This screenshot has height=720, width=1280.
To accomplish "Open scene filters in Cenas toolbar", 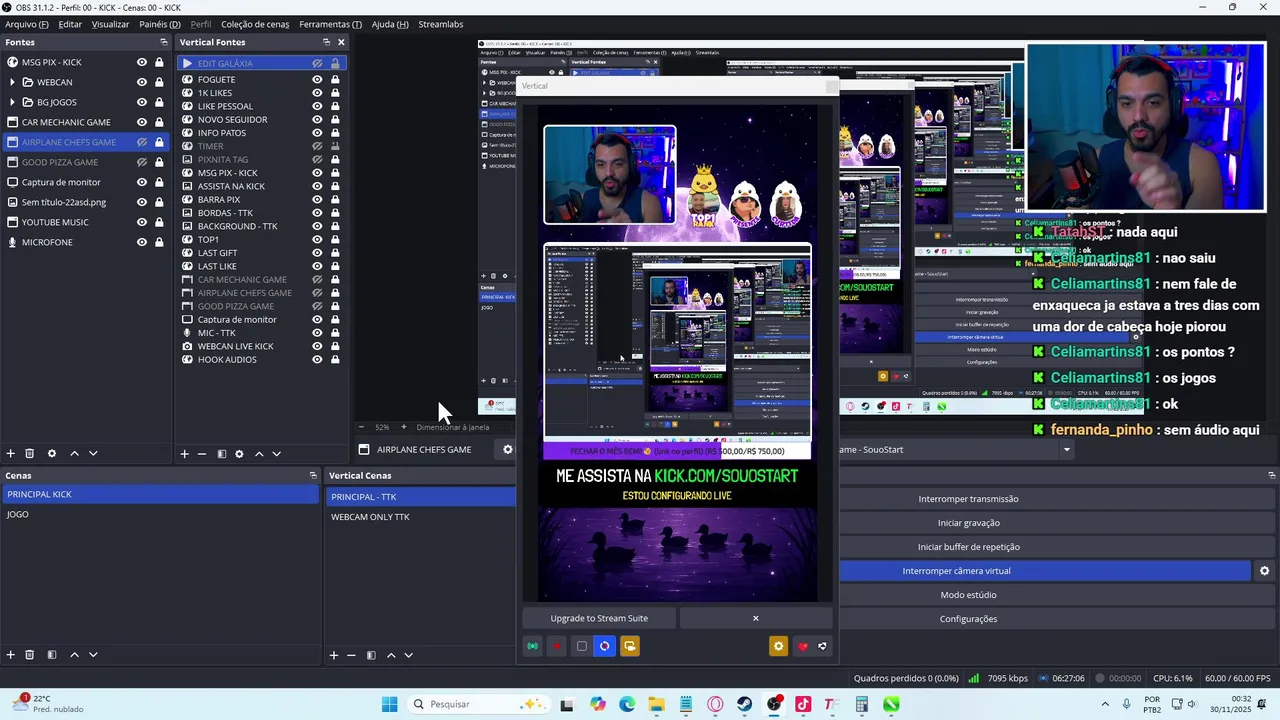I will coord(52,655).
